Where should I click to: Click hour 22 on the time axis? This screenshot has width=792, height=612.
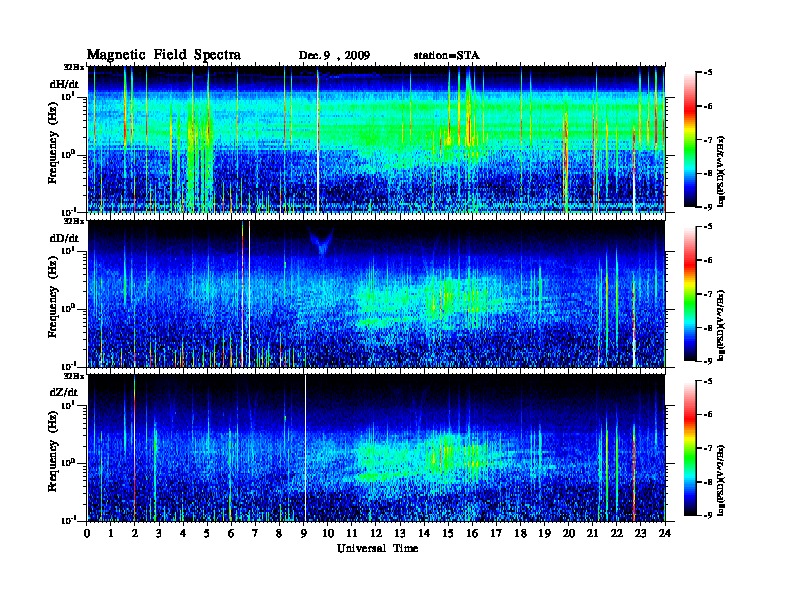pyautogui.click(x=617, y=533)
